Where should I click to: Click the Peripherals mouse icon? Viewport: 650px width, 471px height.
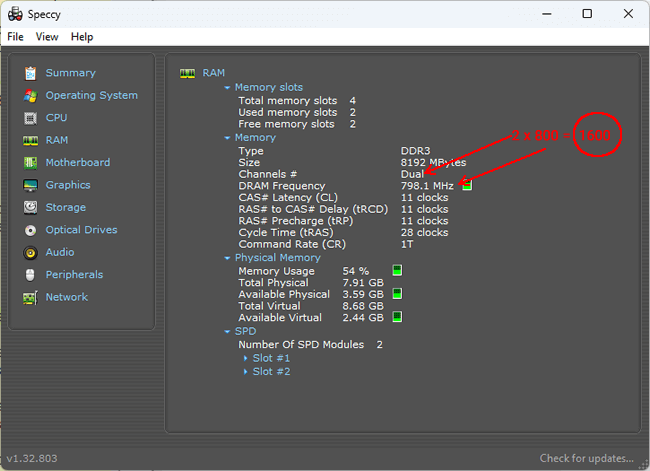coord(30,275)
